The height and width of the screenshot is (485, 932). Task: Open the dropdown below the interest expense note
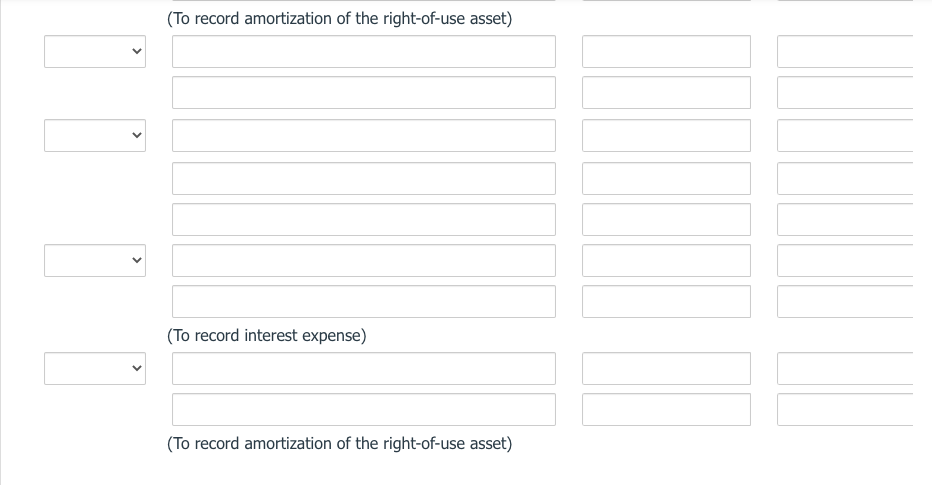coord(95,368)
